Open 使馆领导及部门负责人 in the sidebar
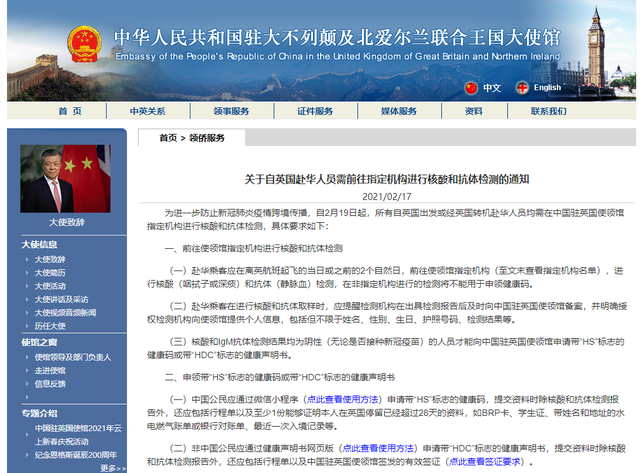 coord(73,358)
